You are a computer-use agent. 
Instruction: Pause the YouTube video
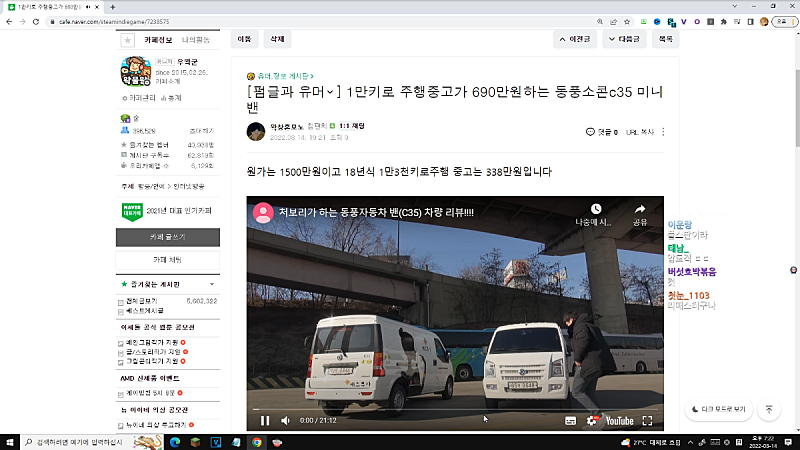[265, 420]
